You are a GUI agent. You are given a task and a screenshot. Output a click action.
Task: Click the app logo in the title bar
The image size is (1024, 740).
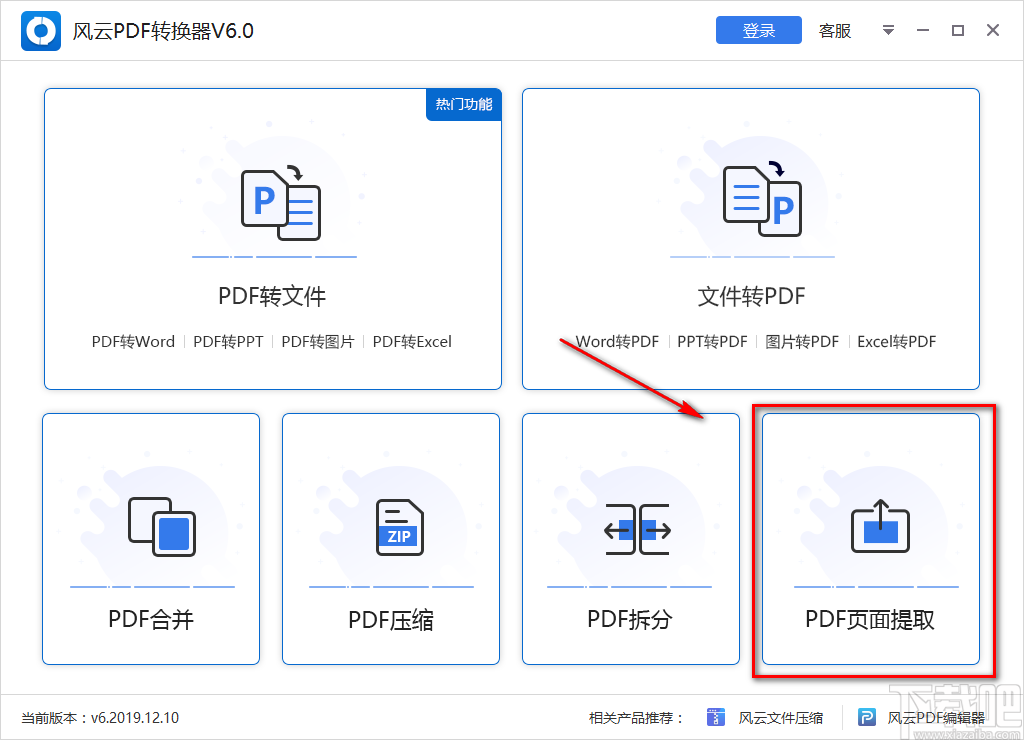click(x=39, y=30)
